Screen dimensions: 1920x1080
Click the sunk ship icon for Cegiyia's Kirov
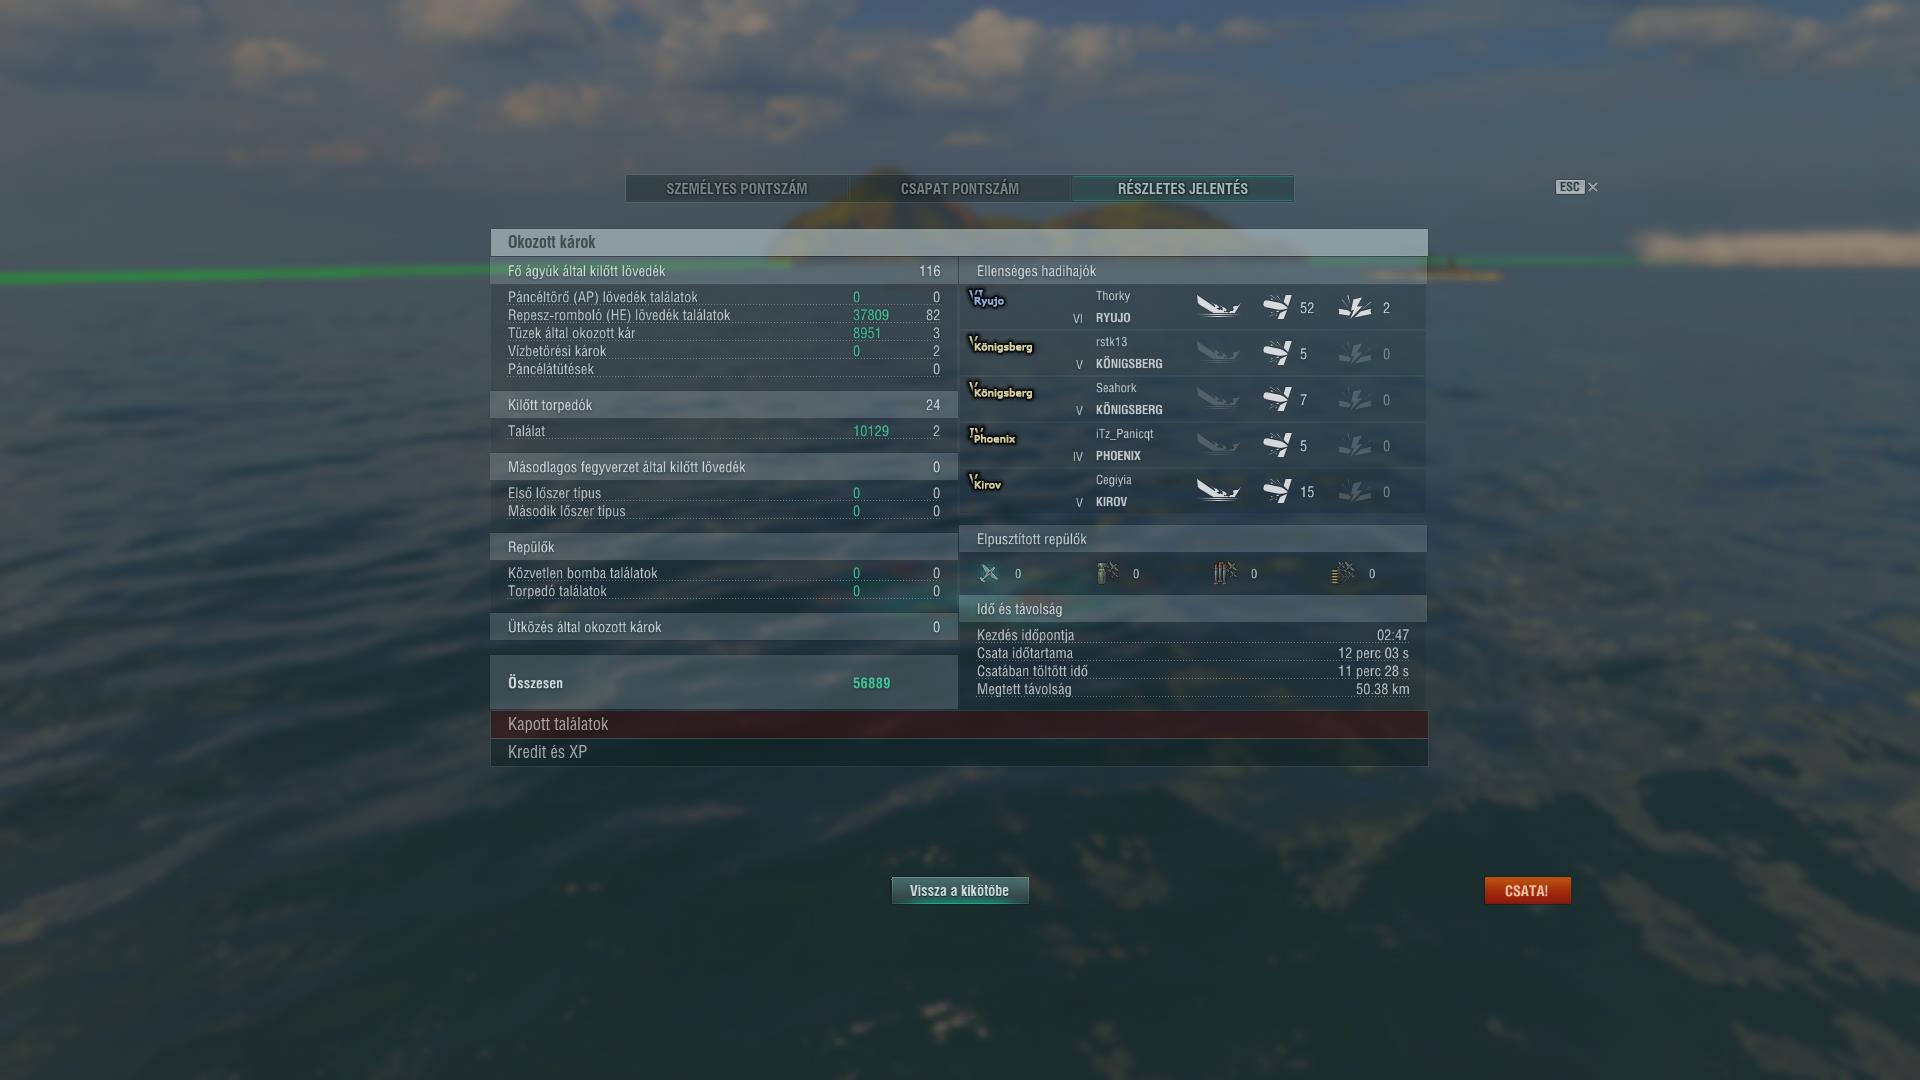1218,491
